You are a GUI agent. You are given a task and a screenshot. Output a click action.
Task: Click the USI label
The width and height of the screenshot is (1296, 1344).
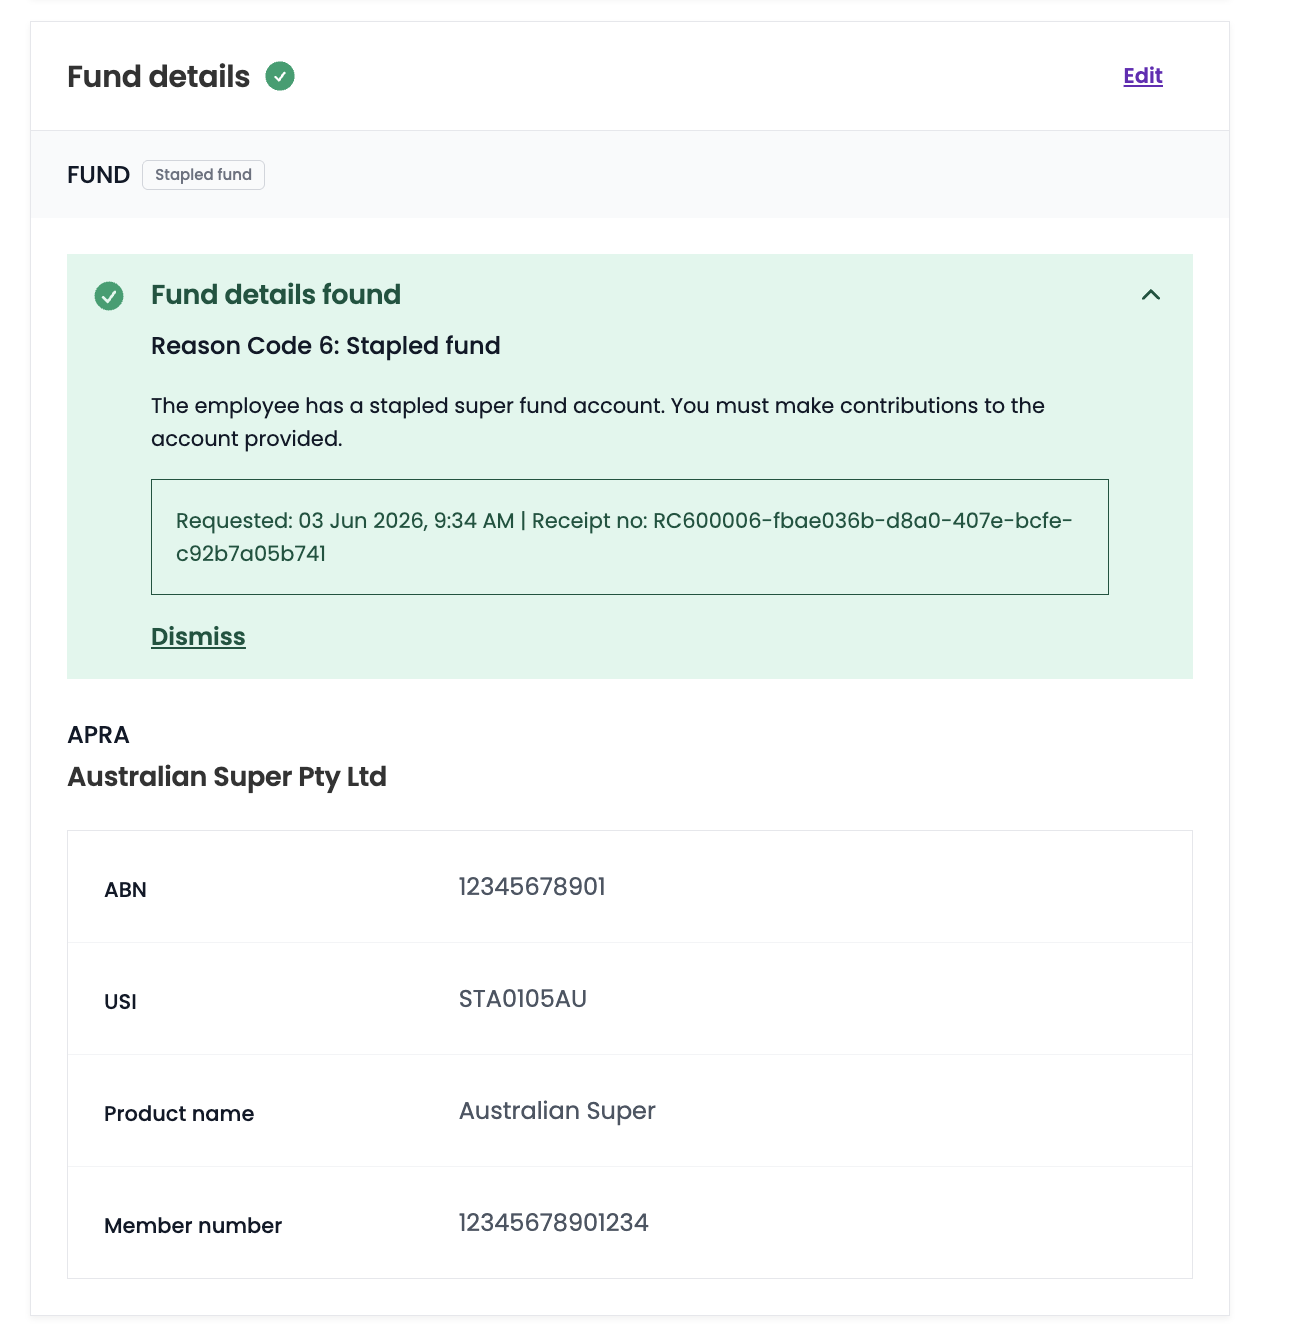tap(120, 1002)
